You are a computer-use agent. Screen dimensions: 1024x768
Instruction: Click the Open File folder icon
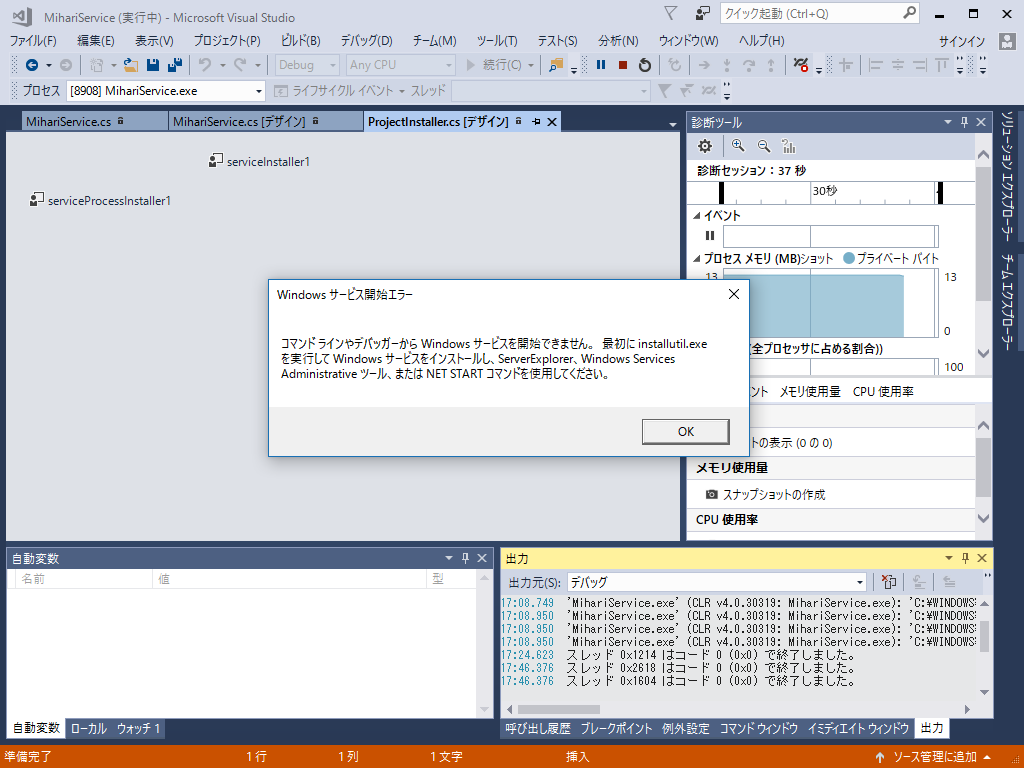[131, 65]
